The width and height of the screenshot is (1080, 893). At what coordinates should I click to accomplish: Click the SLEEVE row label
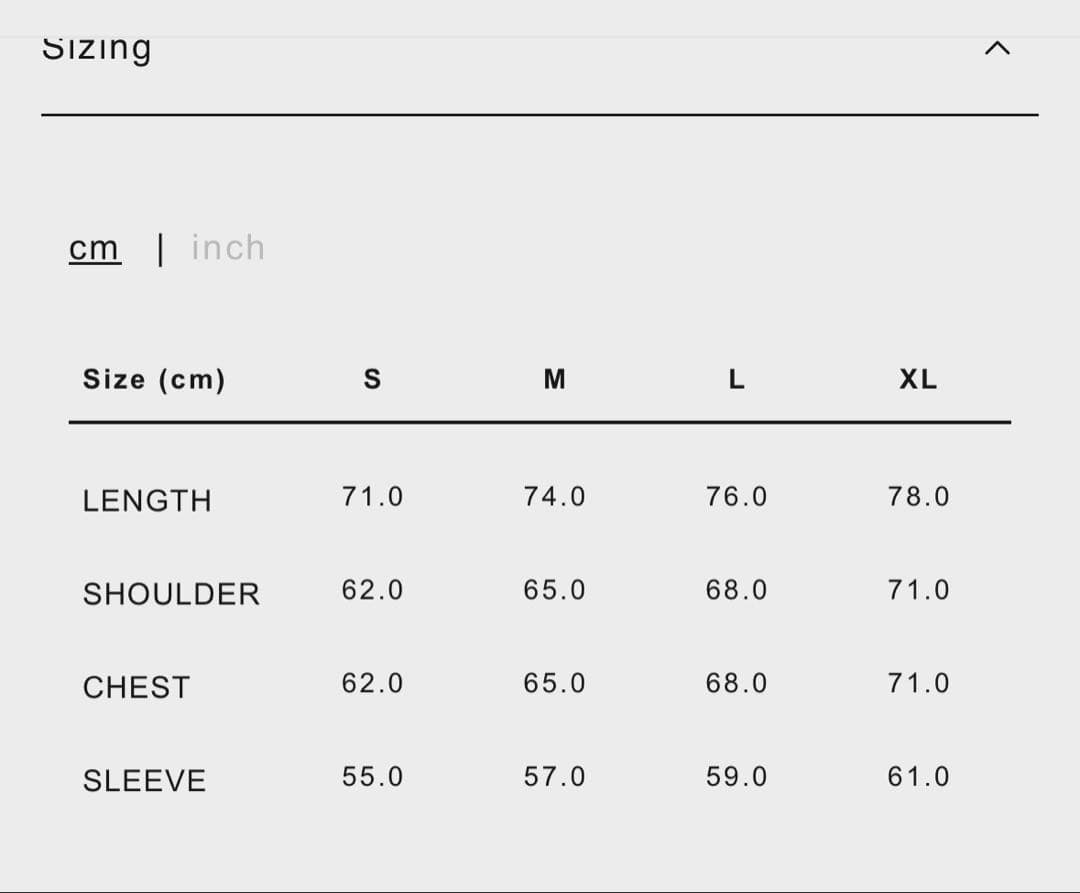pyautogui.click(x=144, y=781)
